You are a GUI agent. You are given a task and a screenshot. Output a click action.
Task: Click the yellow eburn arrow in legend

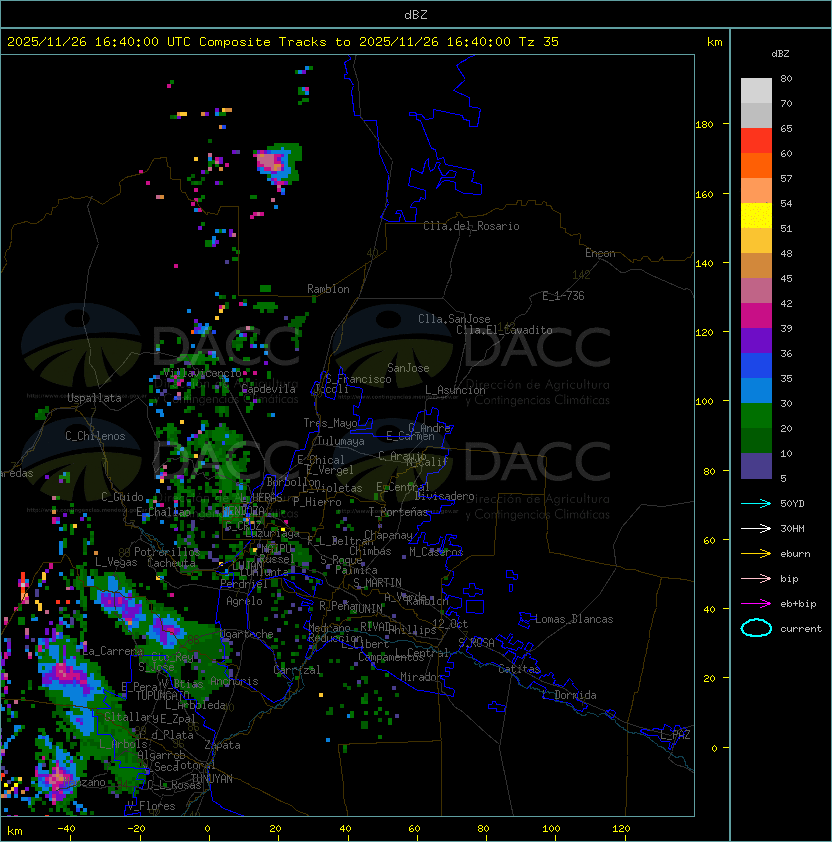point(756,554)
